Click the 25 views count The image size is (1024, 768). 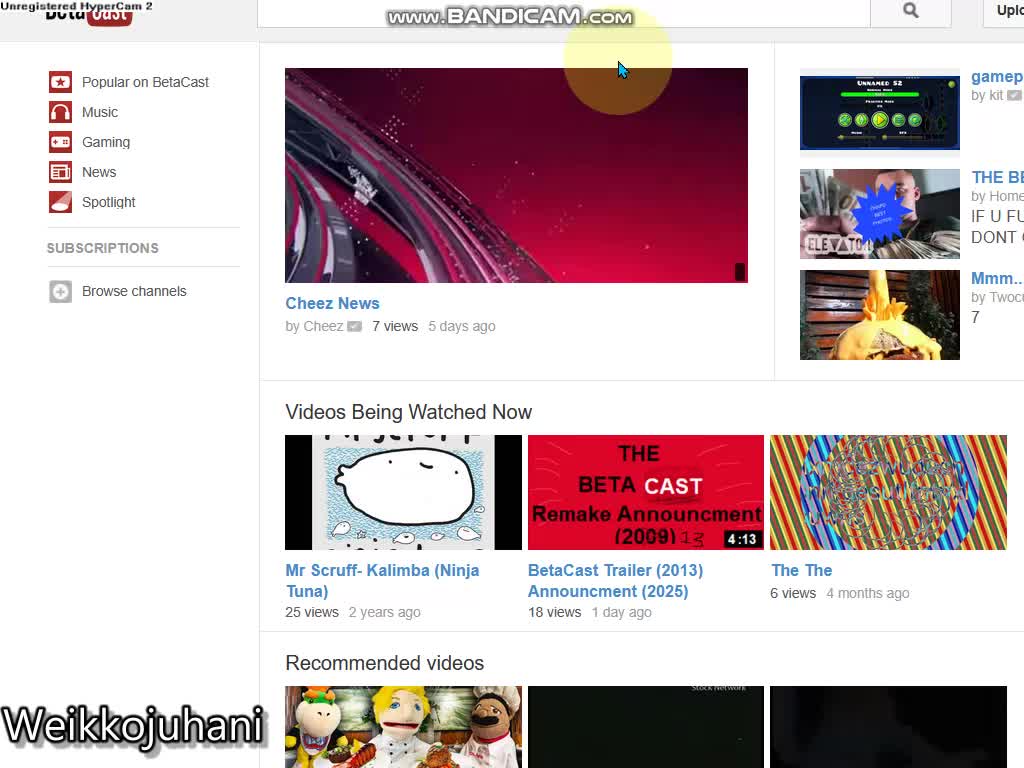tap(312, 613)
